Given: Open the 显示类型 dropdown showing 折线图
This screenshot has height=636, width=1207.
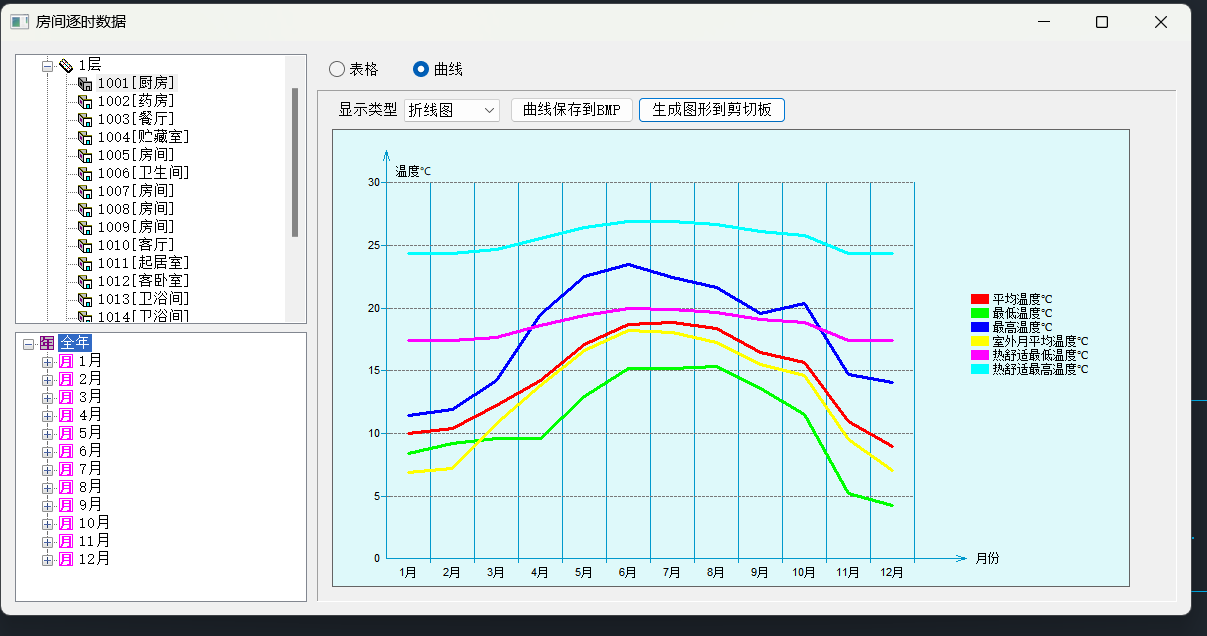Looking at the screenshot, I should coord(451,110).
